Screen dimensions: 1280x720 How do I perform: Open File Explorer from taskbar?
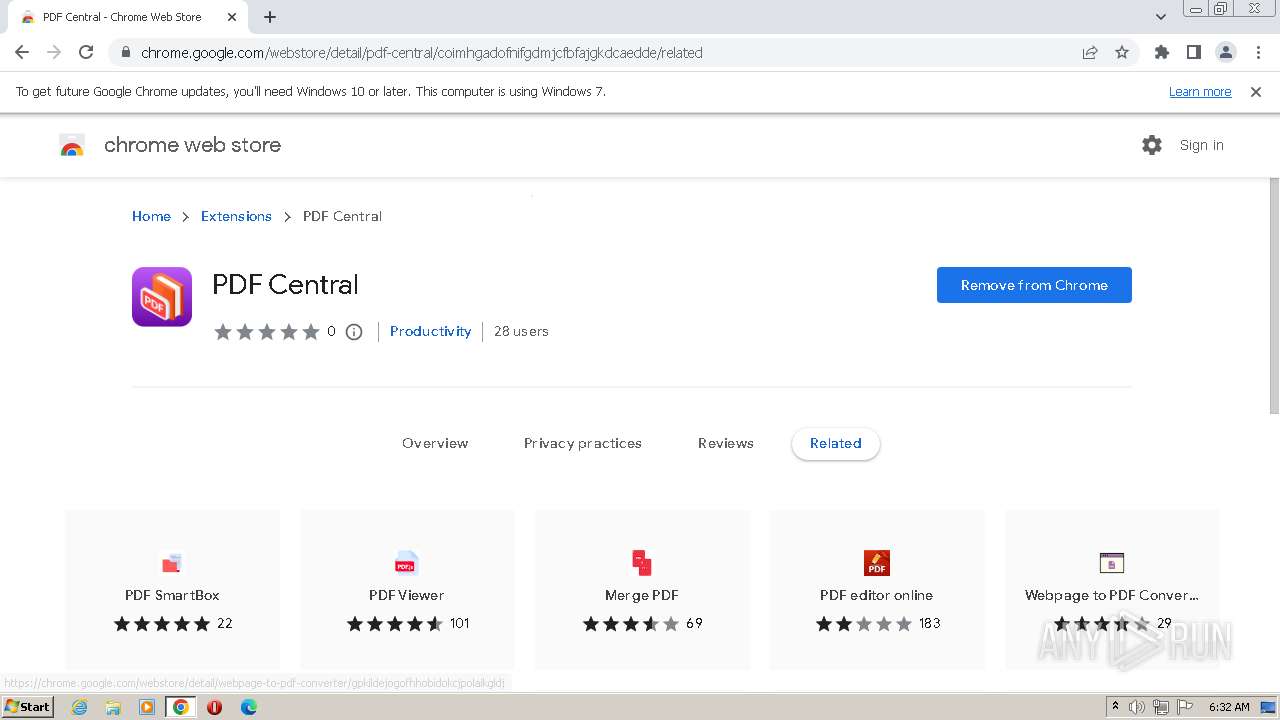[113, 707]
